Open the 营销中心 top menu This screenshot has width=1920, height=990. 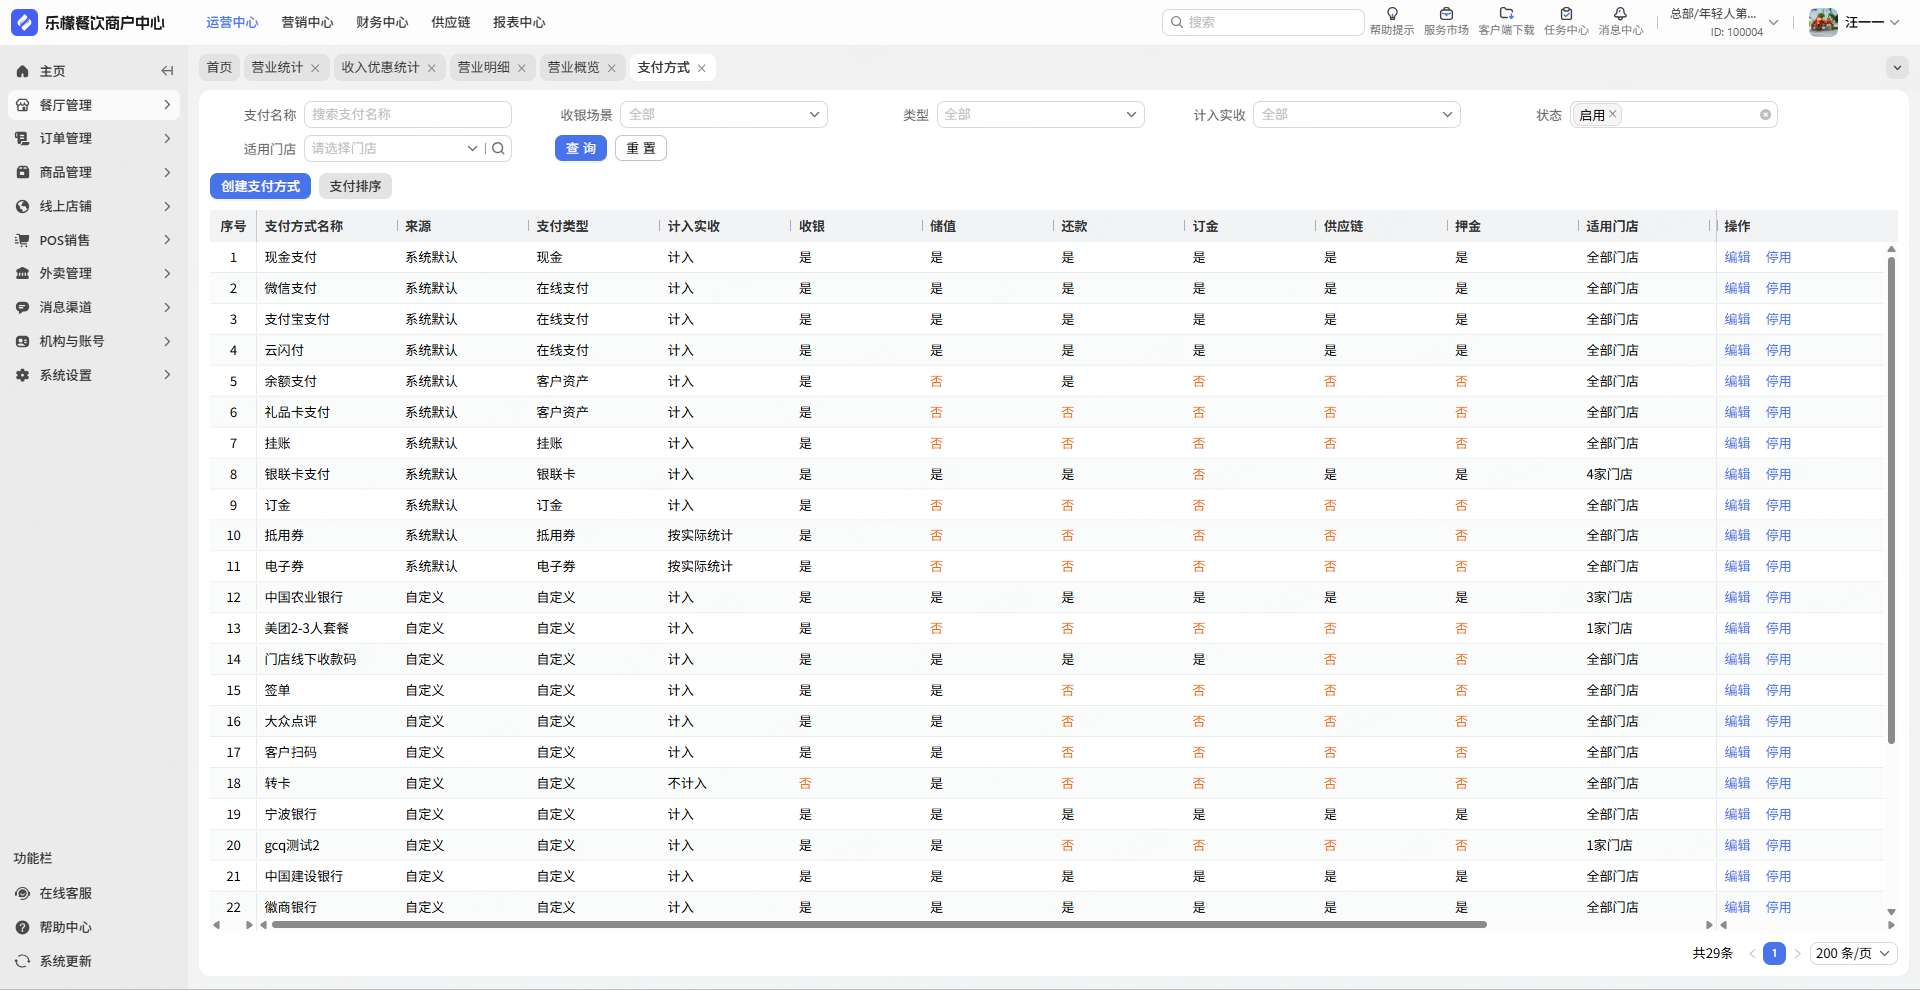(307, 22)
